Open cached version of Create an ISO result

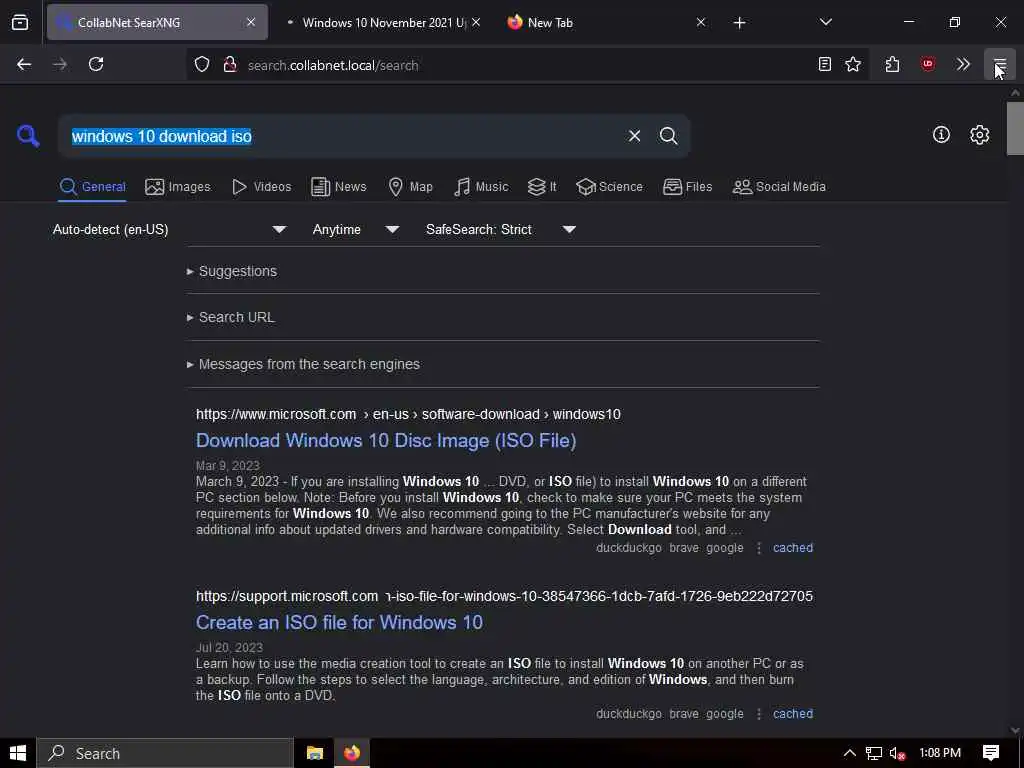click(x=793, y=714)
